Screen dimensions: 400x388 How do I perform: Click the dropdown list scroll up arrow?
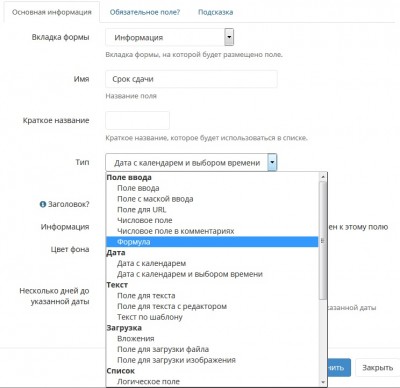pos(323,177)
